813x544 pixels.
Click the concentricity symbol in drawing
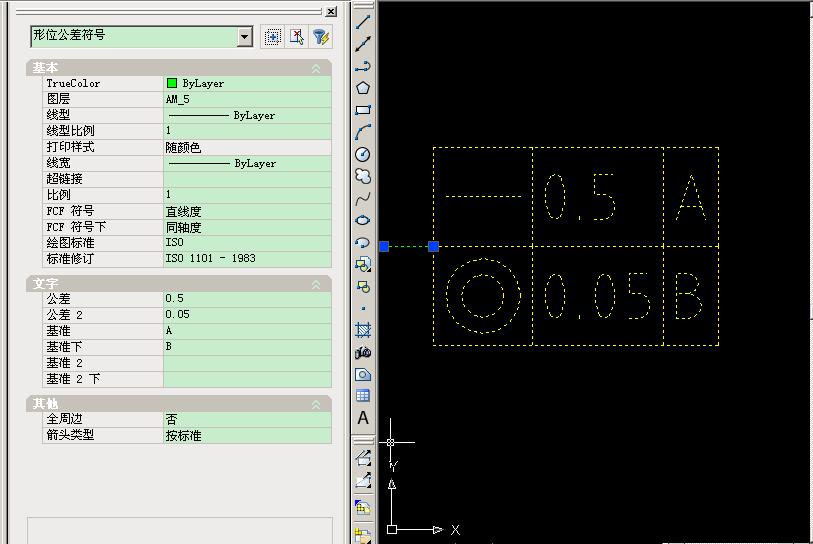[x=483, y=296]
